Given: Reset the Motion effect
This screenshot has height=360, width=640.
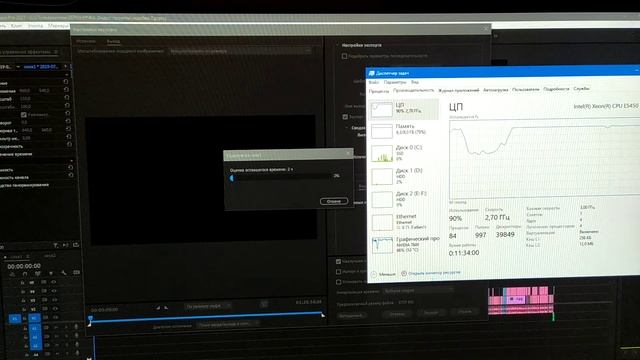Looking at the screenshot, I should click(66, 82).
